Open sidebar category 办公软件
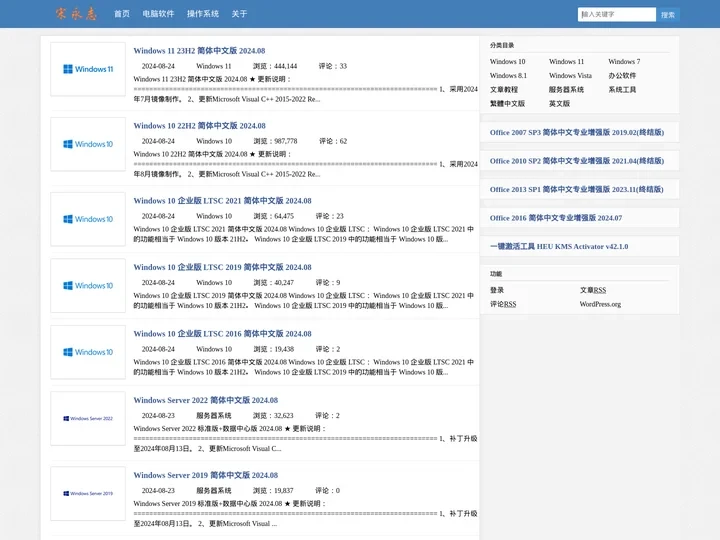The image size is (720, 540). [622, 75]
